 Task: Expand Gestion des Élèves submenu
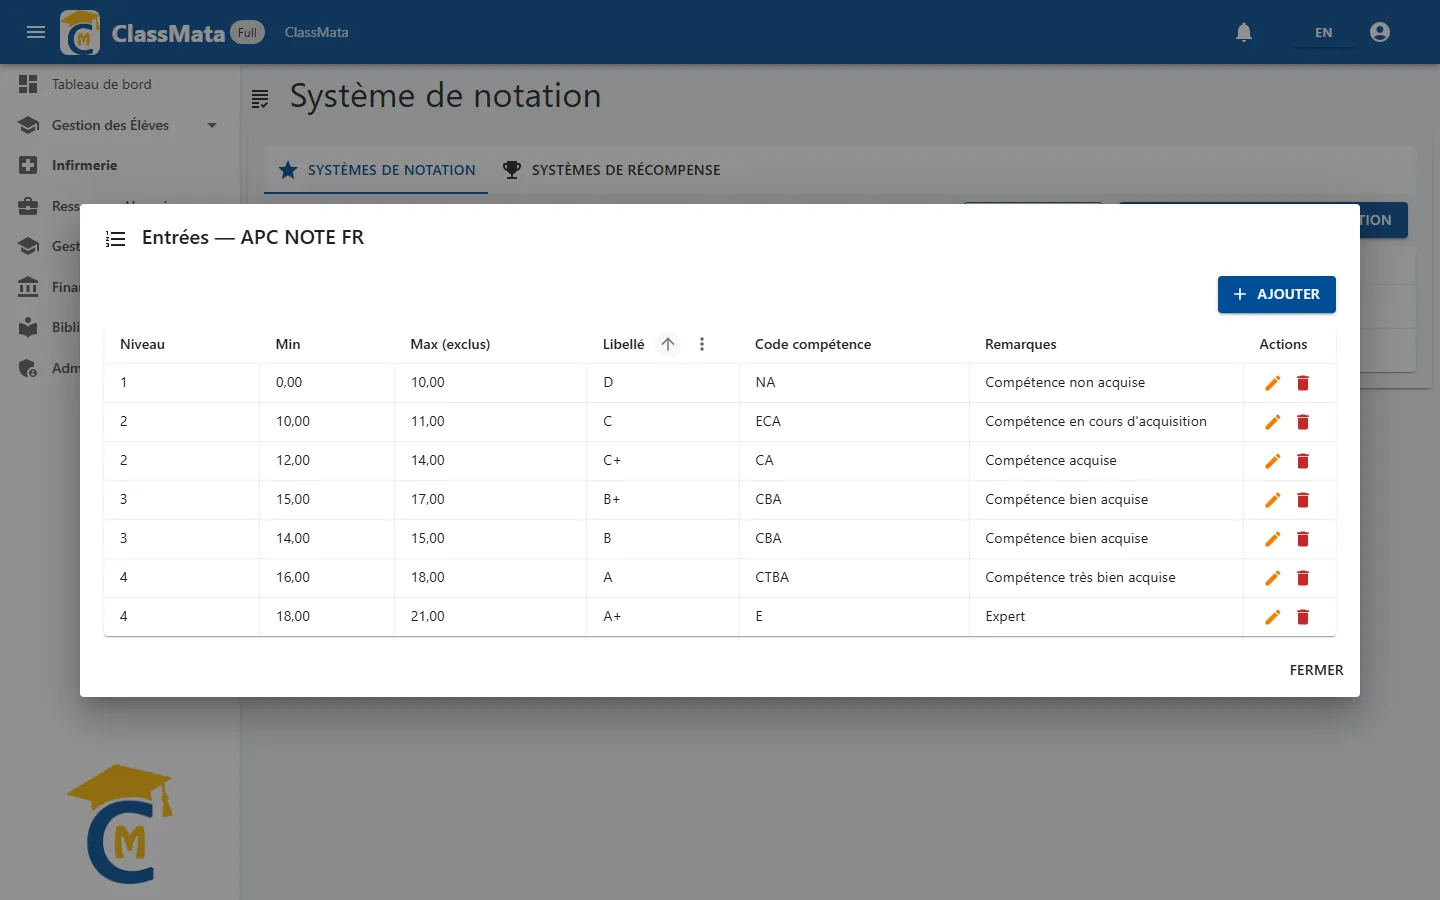[x=120, y=125]
